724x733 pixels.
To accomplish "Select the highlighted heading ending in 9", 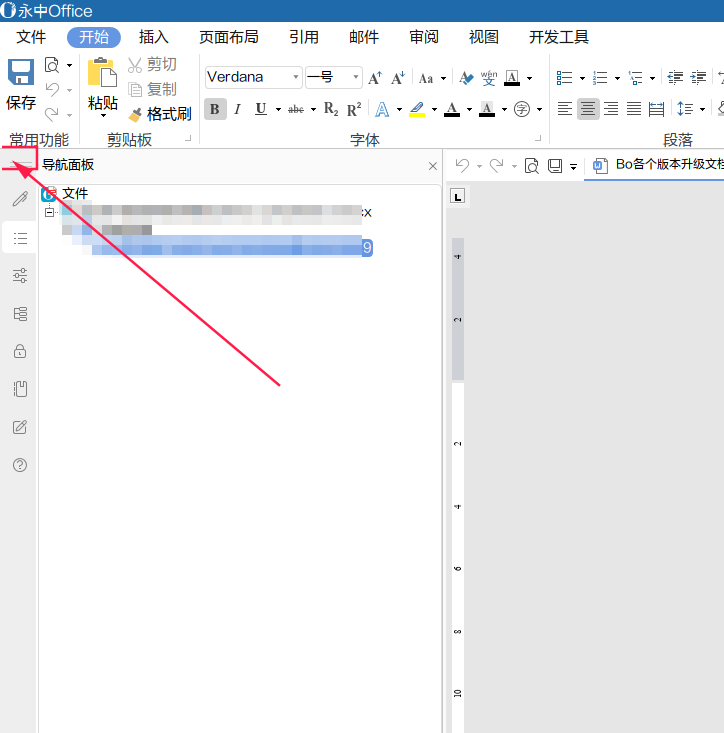I will [x=232, y=247].
